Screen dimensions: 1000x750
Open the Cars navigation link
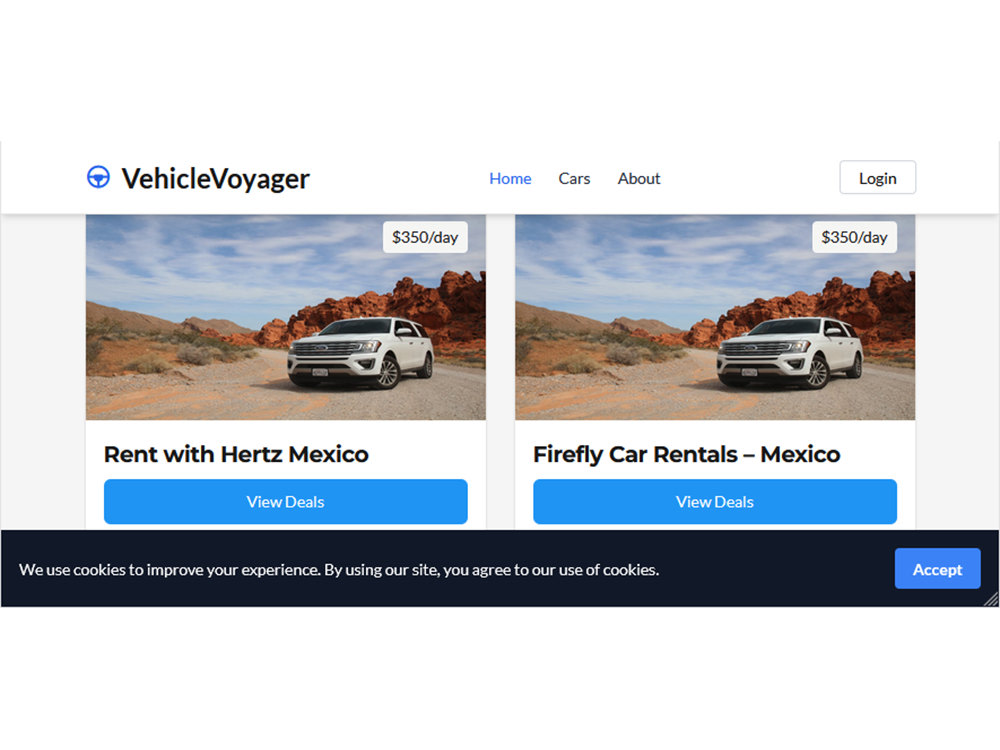pos(574,179)
